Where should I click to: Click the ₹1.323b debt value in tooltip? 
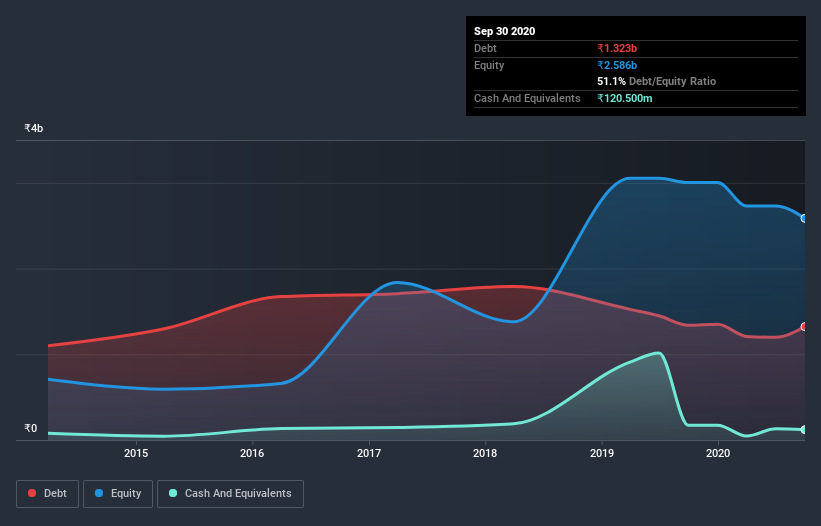[617, 48]
